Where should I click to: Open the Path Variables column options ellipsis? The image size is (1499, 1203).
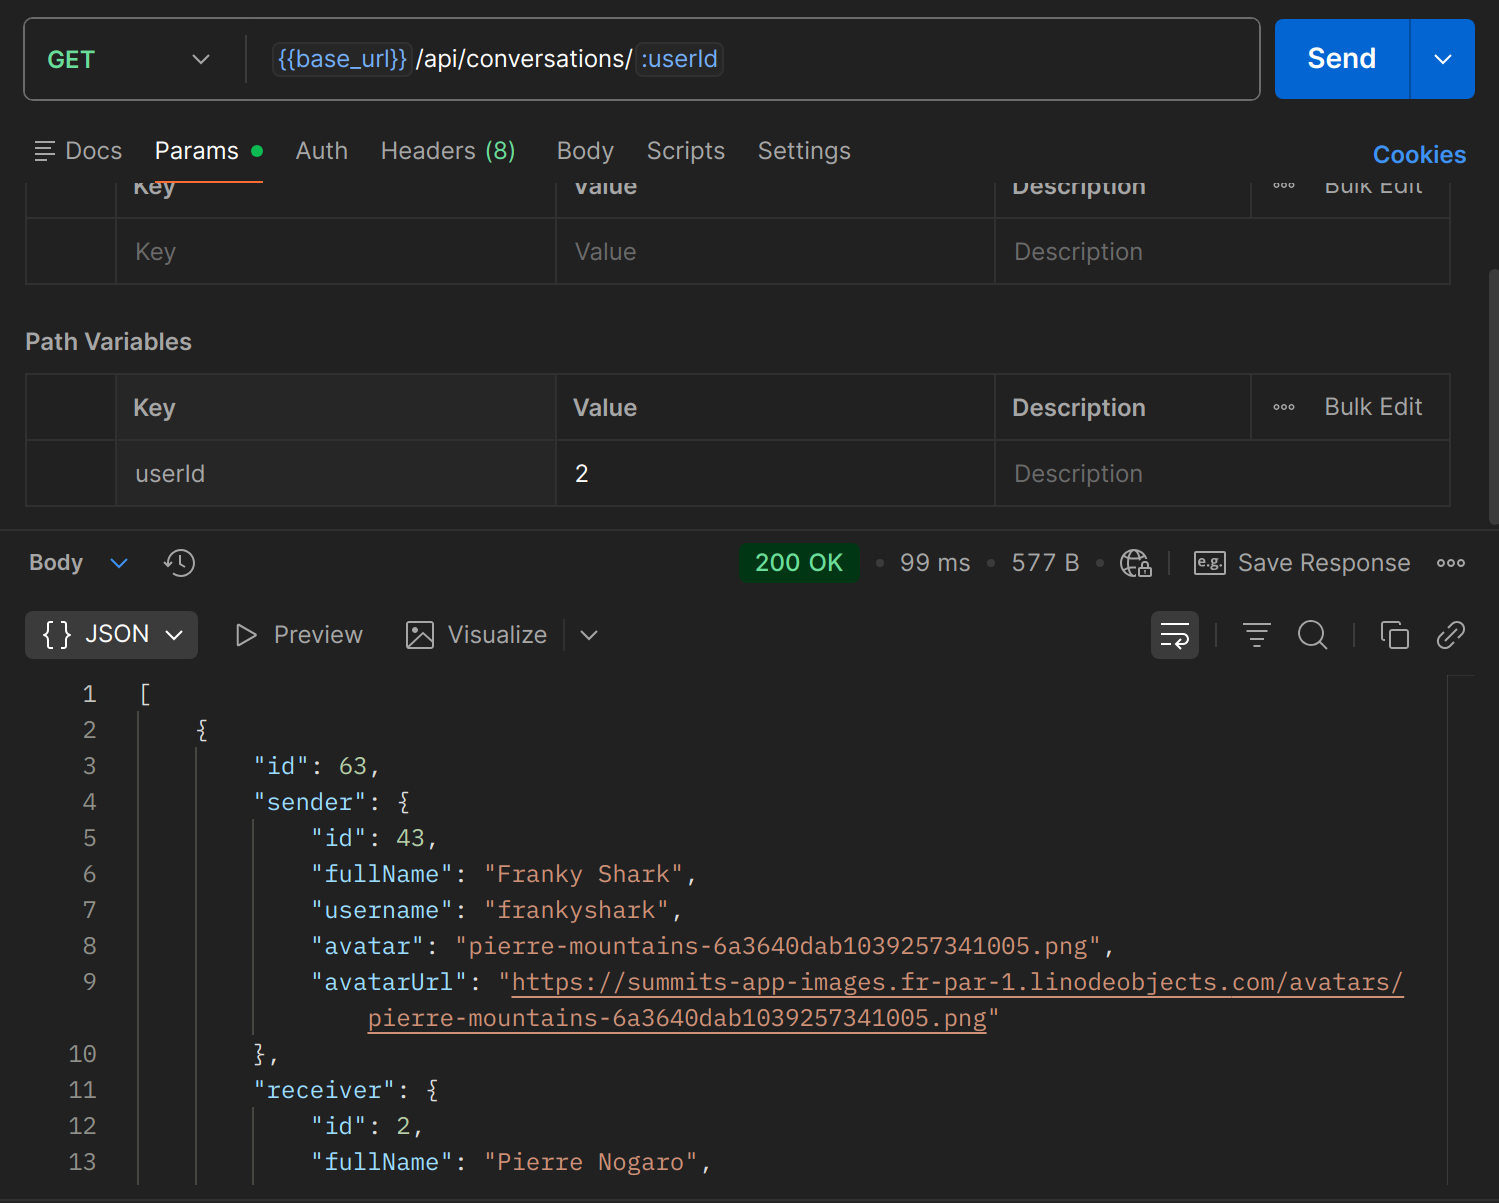point(1284,407)
